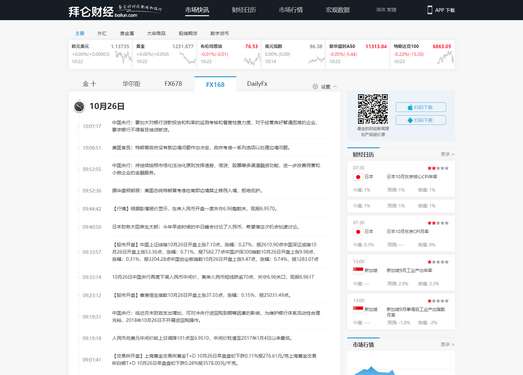Expand the 设置 settings dropdown
Screen dimensions: 523x375
[325, 86]
